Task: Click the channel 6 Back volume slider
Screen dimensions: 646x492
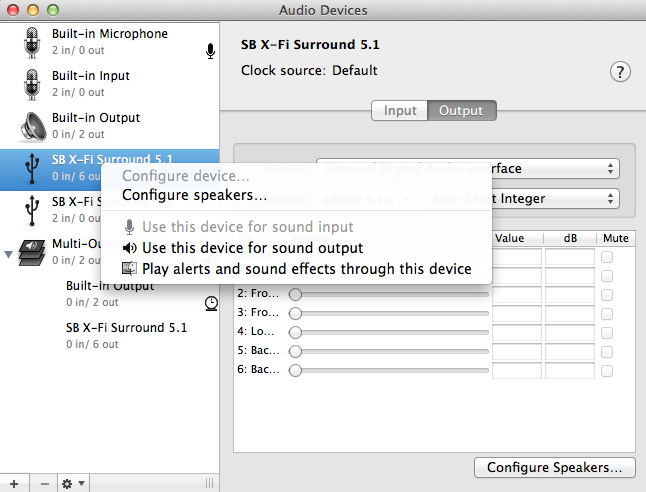Action: [x=389, y=370]
